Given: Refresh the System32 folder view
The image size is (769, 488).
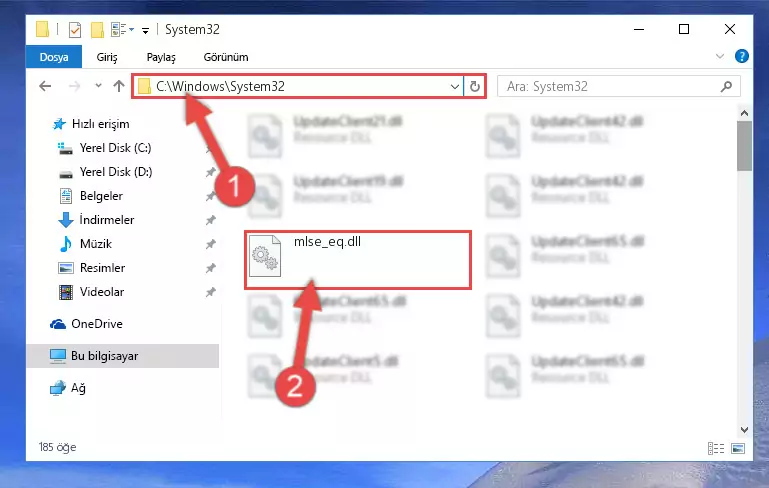Looking at the screenshot, I should [x=474, y=87].
